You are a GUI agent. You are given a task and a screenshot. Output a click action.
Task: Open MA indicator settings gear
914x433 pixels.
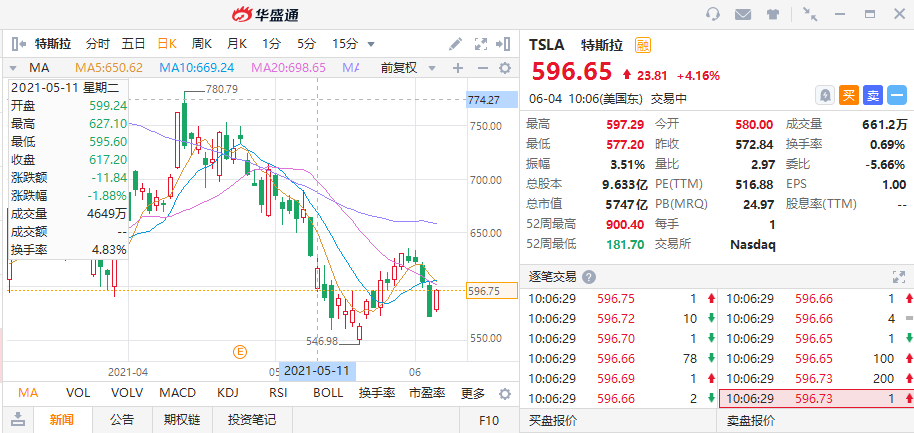505,68
